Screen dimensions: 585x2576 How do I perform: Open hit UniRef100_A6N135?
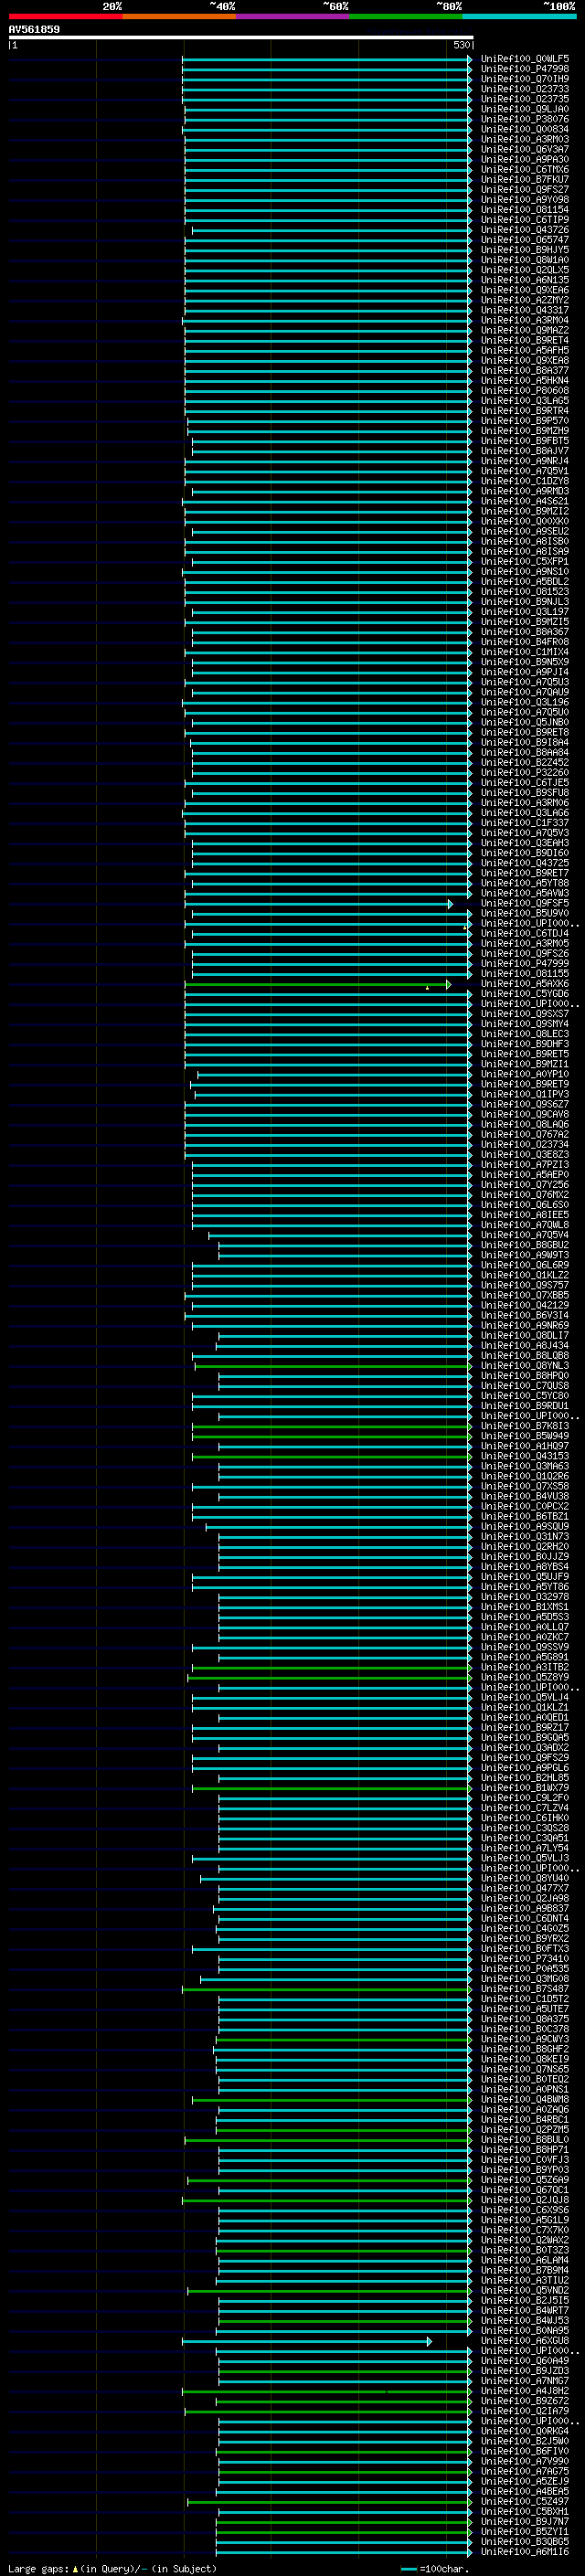pyautogui.click(x=525, y=280)
